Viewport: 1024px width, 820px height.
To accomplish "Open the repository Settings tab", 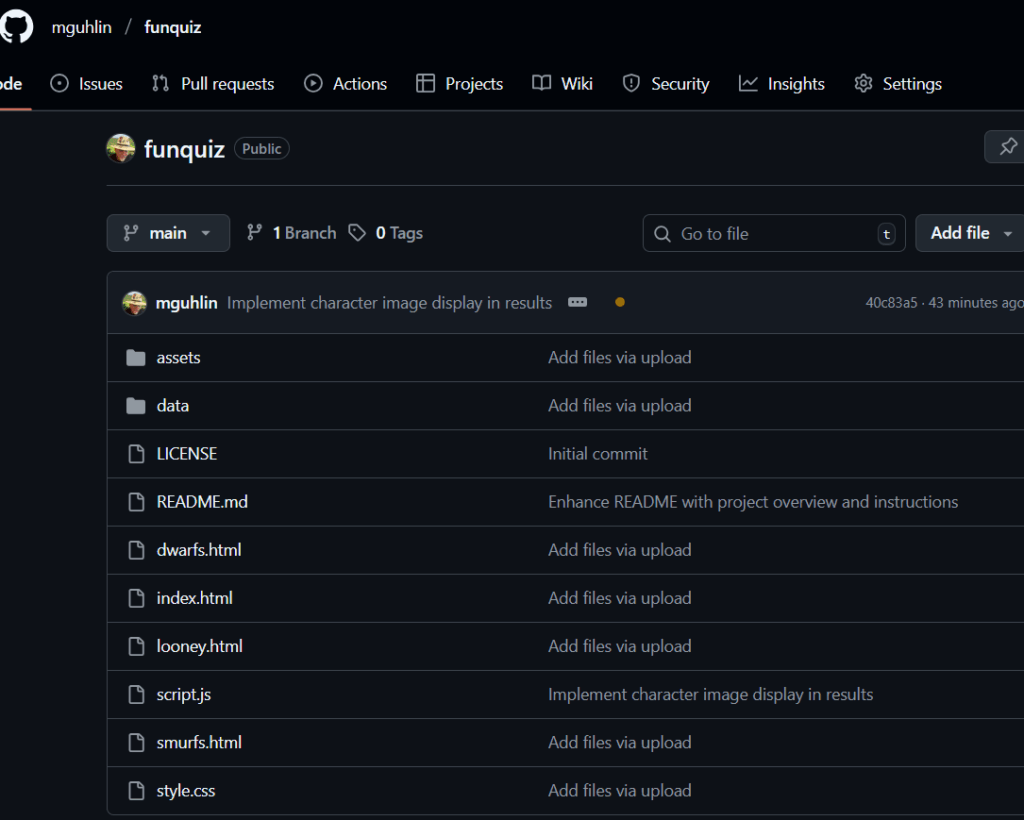I will (x=898, y=84).
